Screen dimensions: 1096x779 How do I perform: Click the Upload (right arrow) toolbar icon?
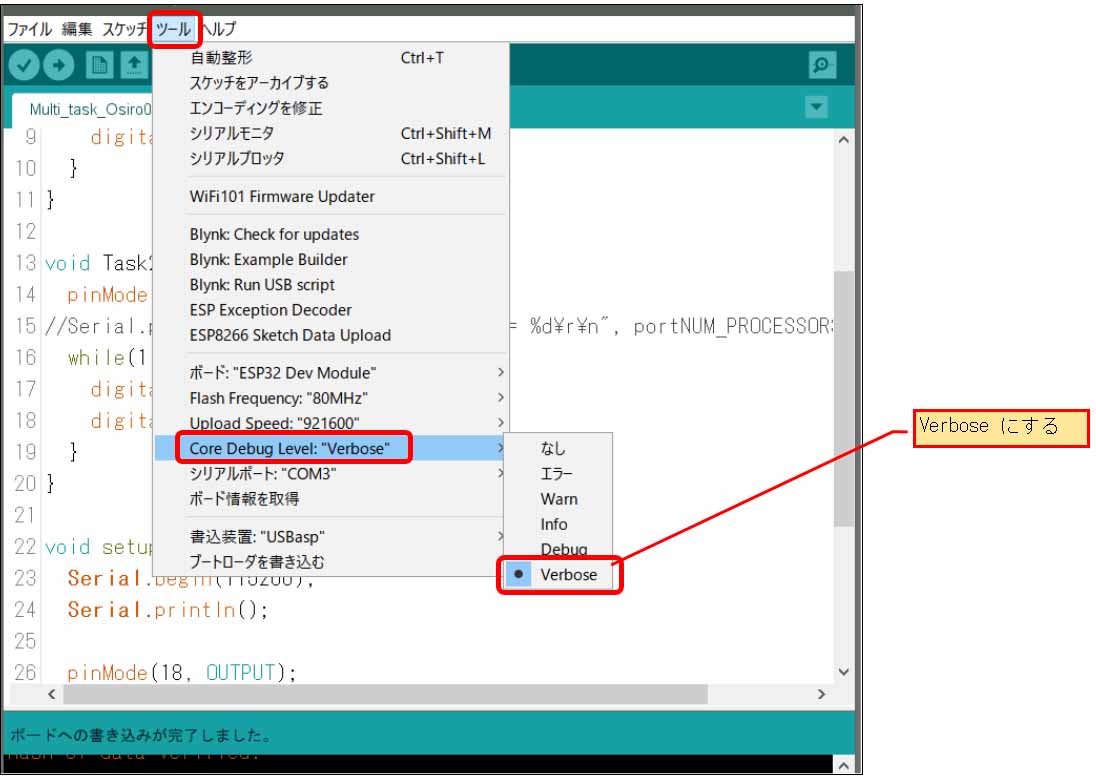tap(59, 65)
